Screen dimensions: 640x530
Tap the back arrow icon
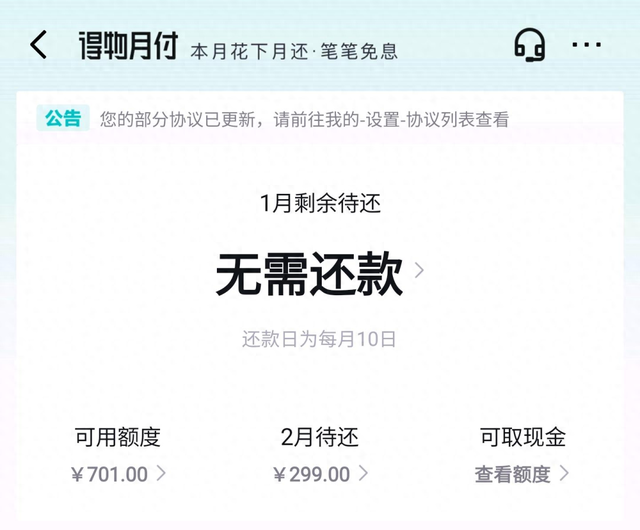[38, 45]
